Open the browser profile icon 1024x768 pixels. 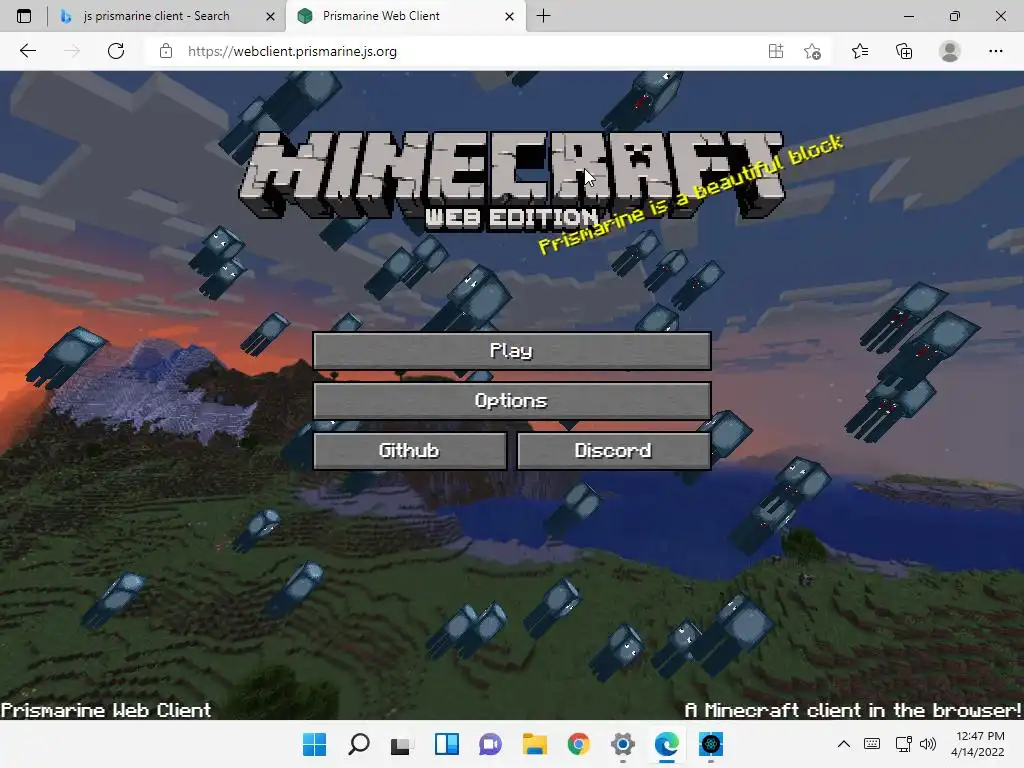(x=950, y=51)
